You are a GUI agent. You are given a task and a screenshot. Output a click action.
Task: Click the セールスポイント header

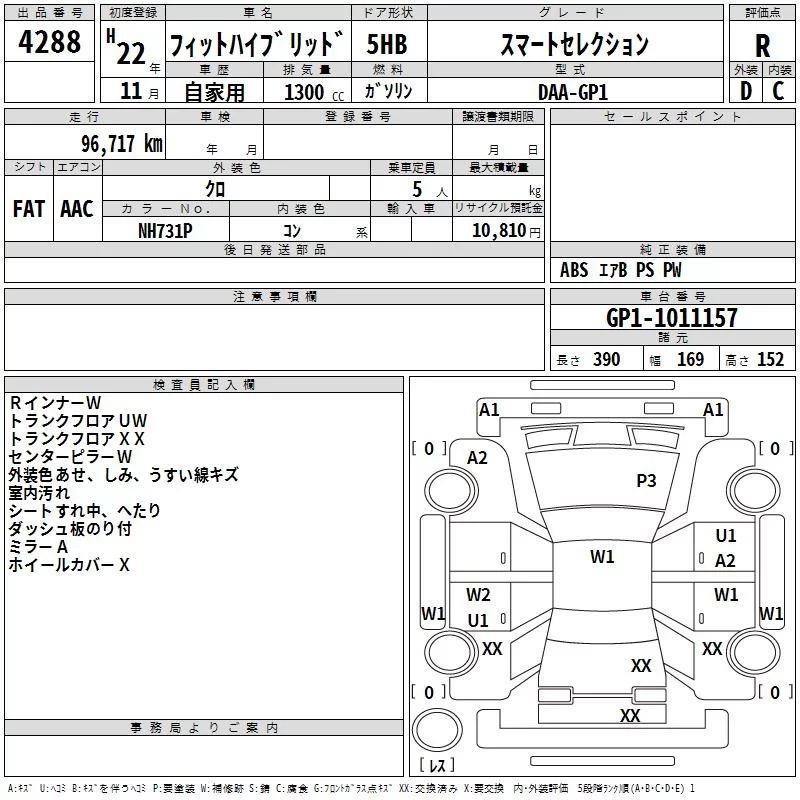[672, 116]
